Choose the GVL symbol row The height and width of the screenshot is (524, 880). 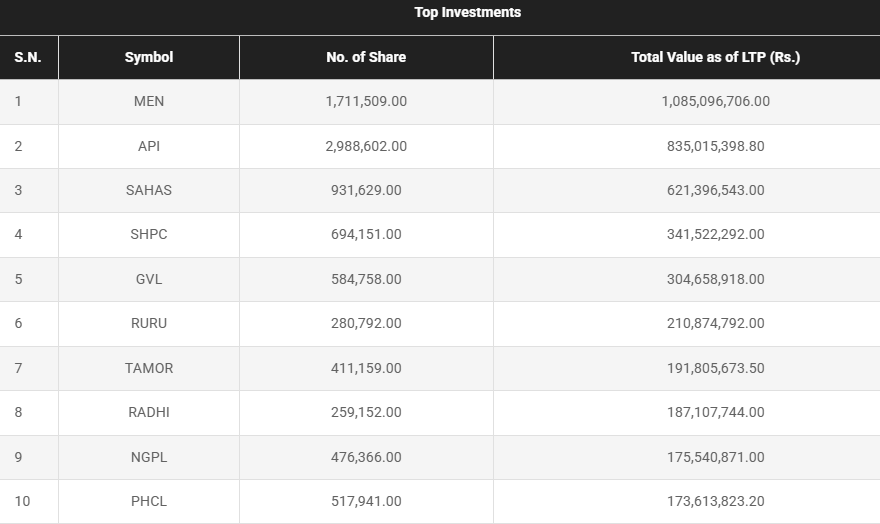tap(149, 279)
